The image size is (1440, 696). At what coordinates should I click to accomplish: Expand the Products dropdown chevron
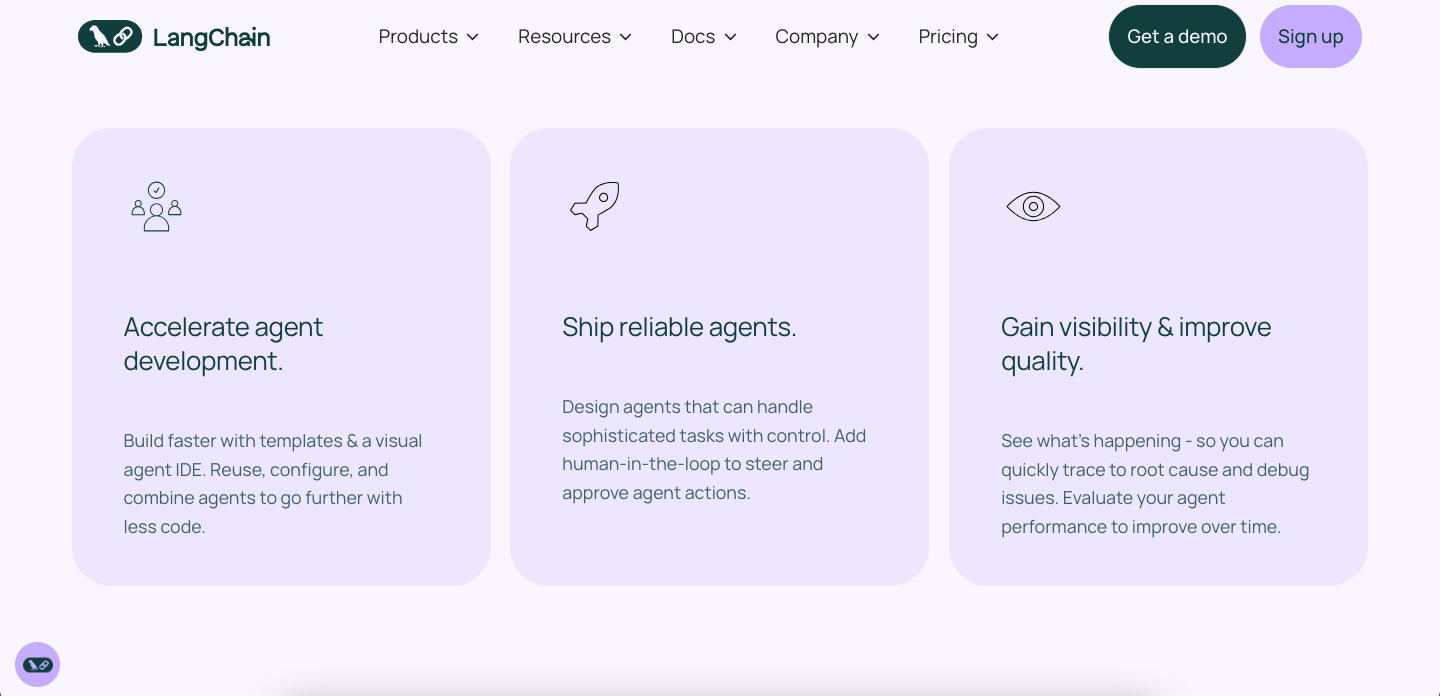[473, 37]
